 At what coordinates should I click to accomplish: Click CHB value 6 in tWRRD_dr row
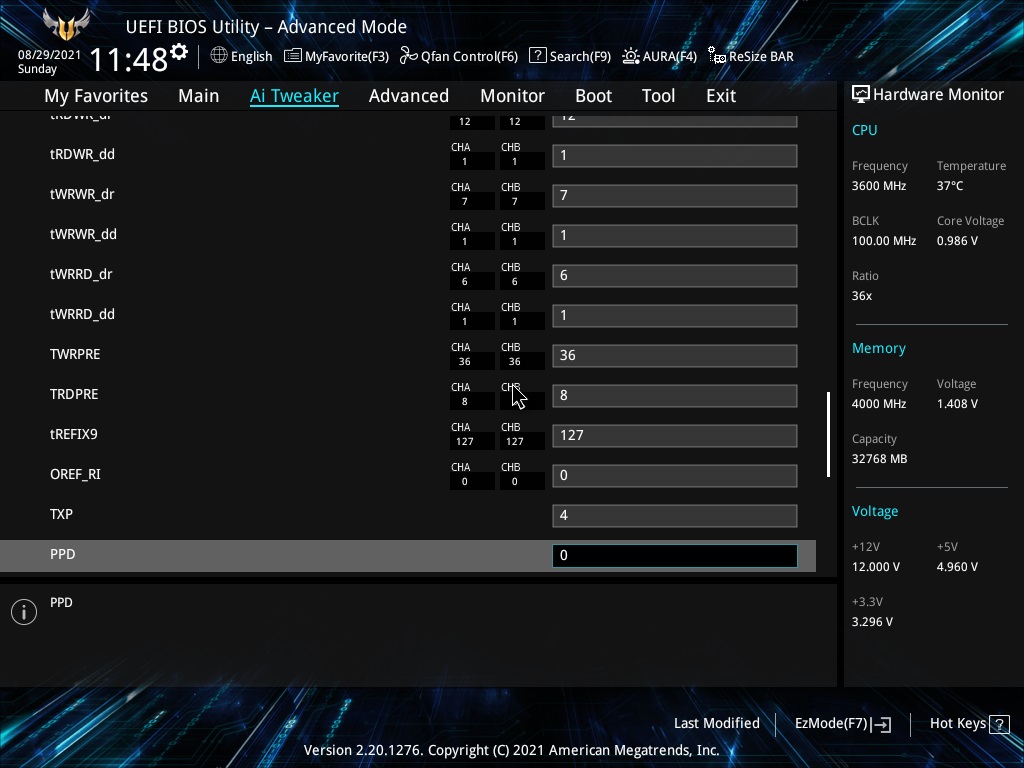[x=515, y=281]
